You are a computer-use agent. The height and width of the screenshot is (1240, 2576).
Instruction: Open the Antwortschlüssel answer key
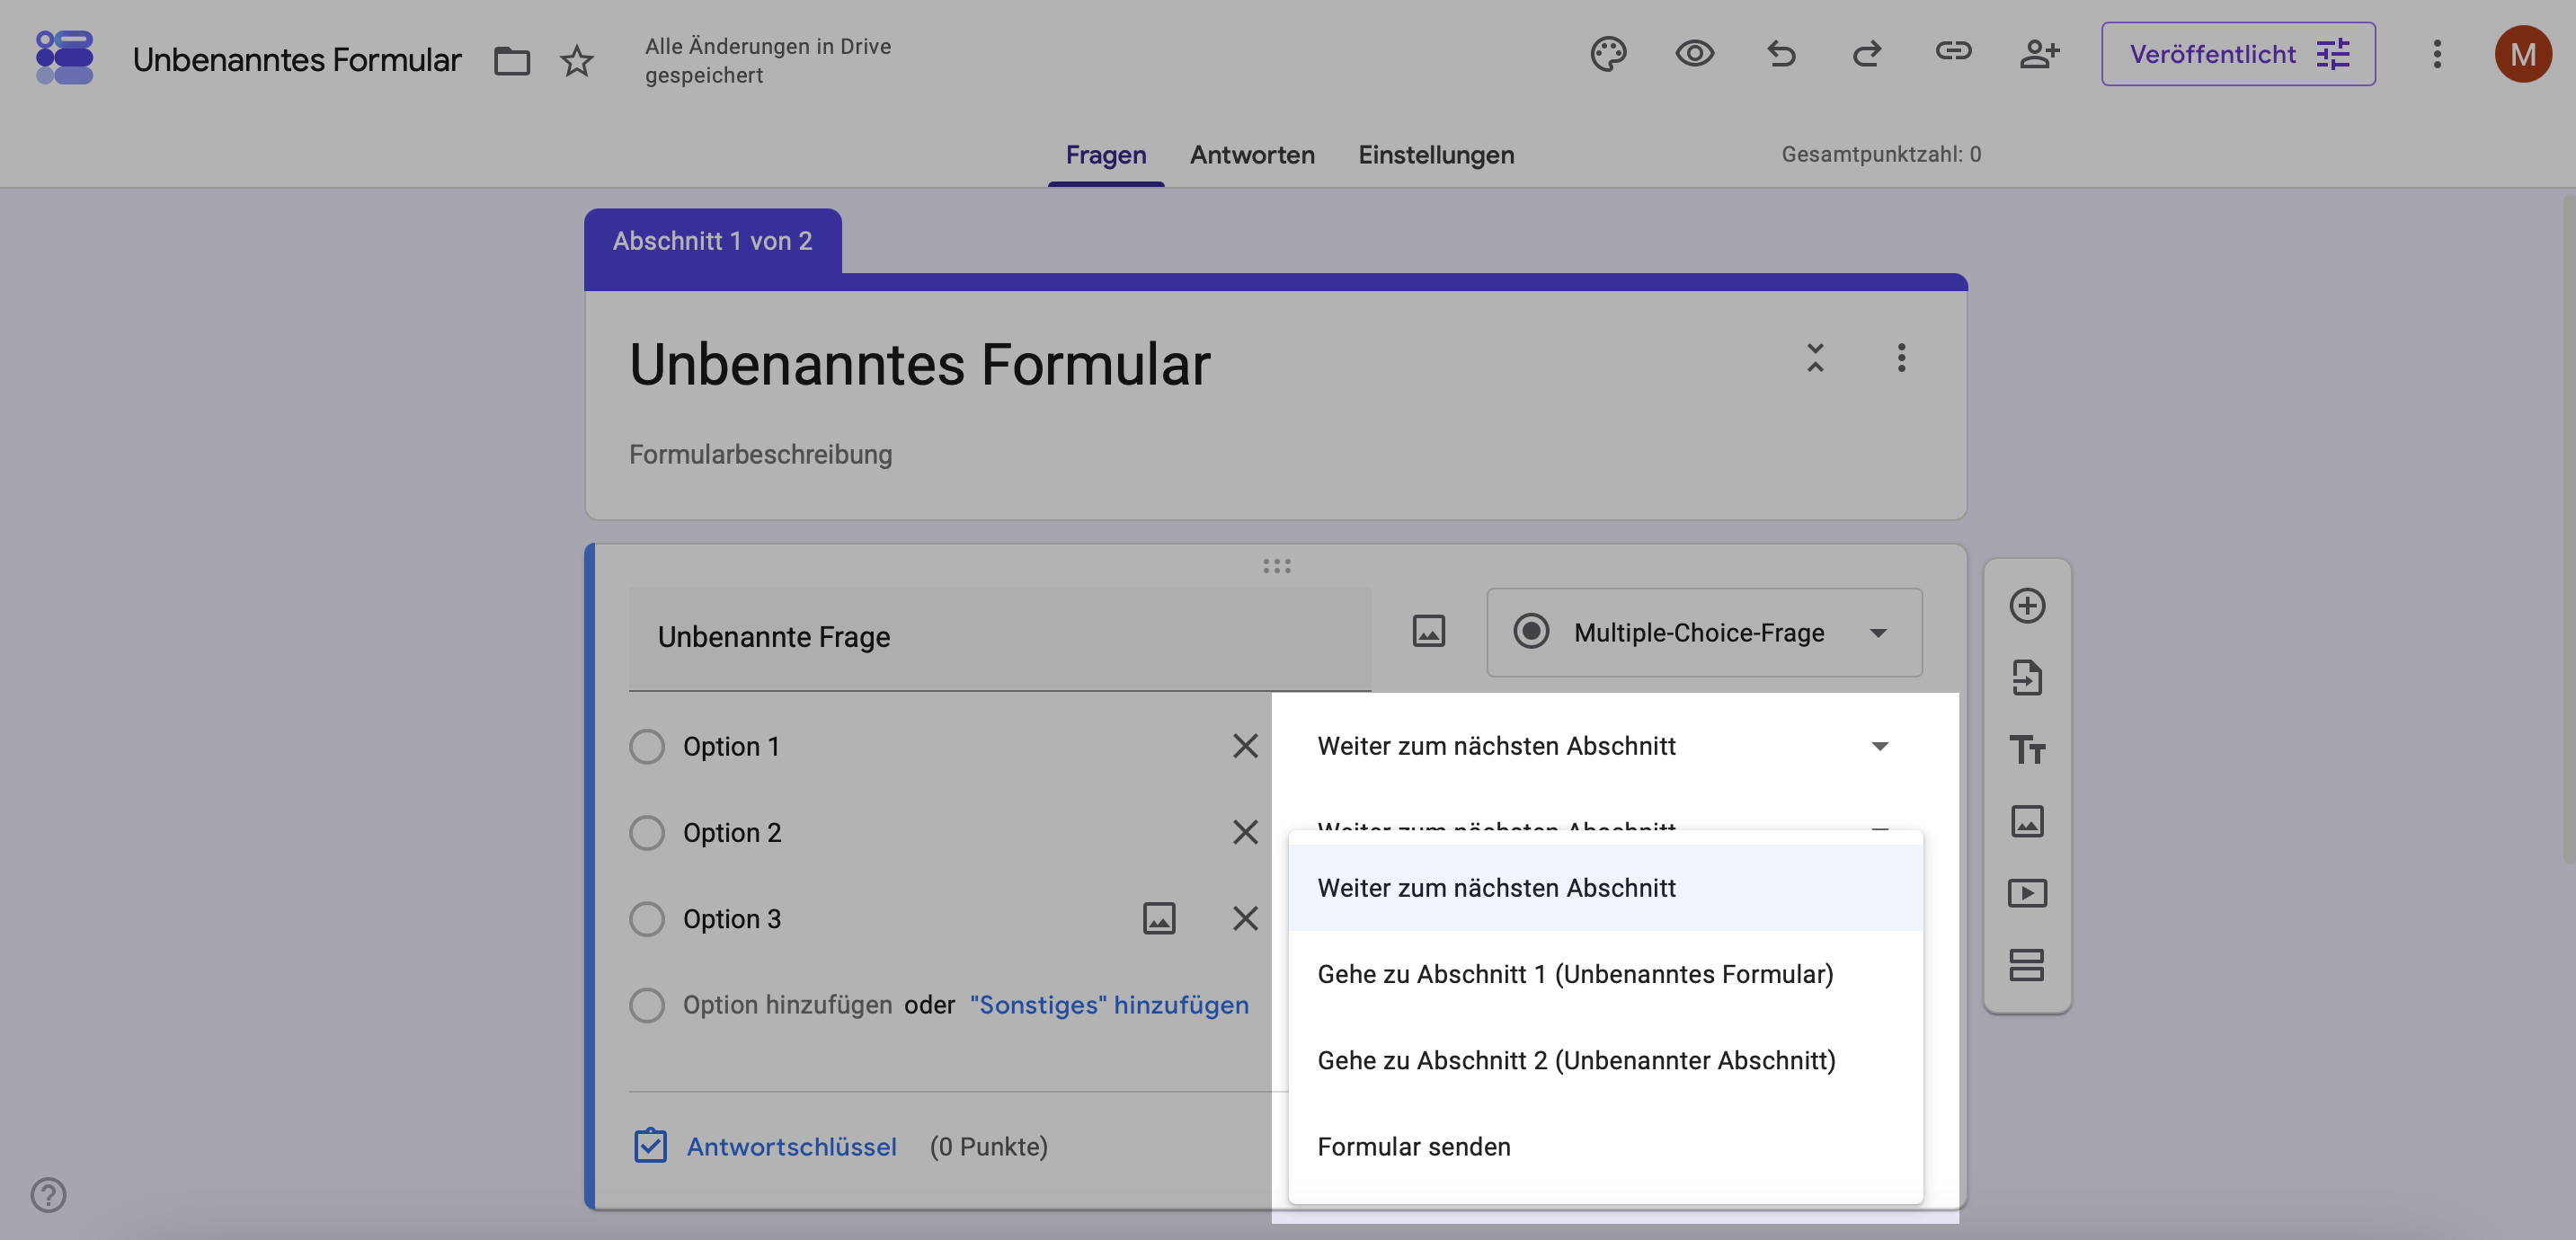click(765, 1147)
